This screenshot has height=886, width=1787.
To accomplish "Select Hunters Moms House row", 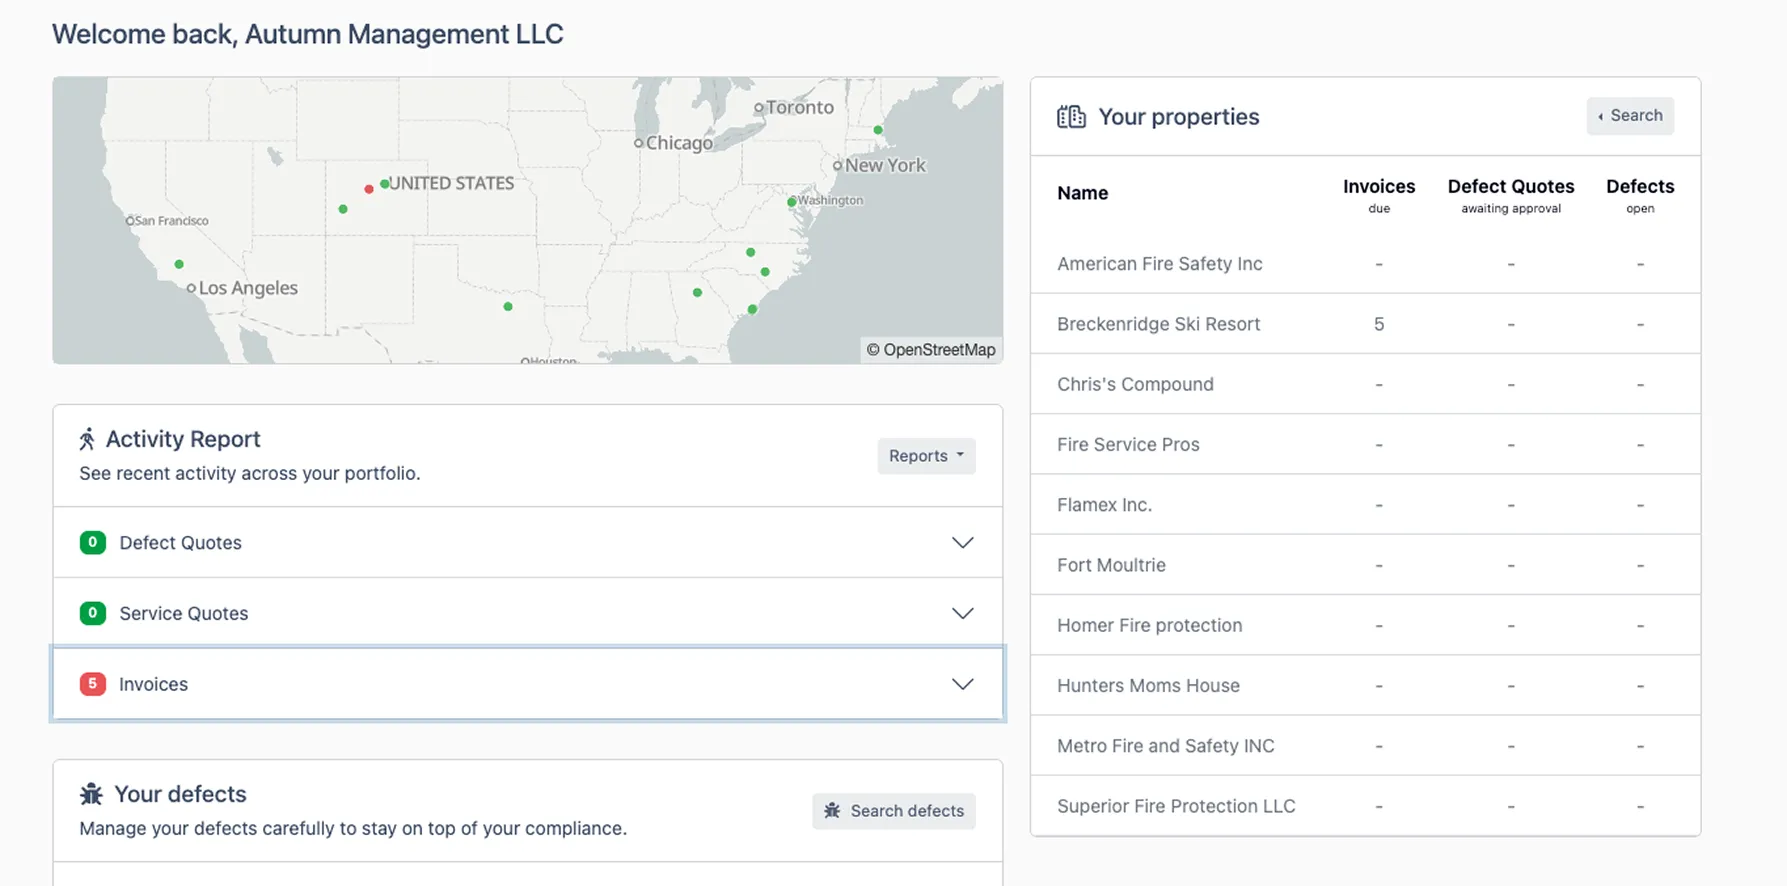I will [x=1365, y=685].
